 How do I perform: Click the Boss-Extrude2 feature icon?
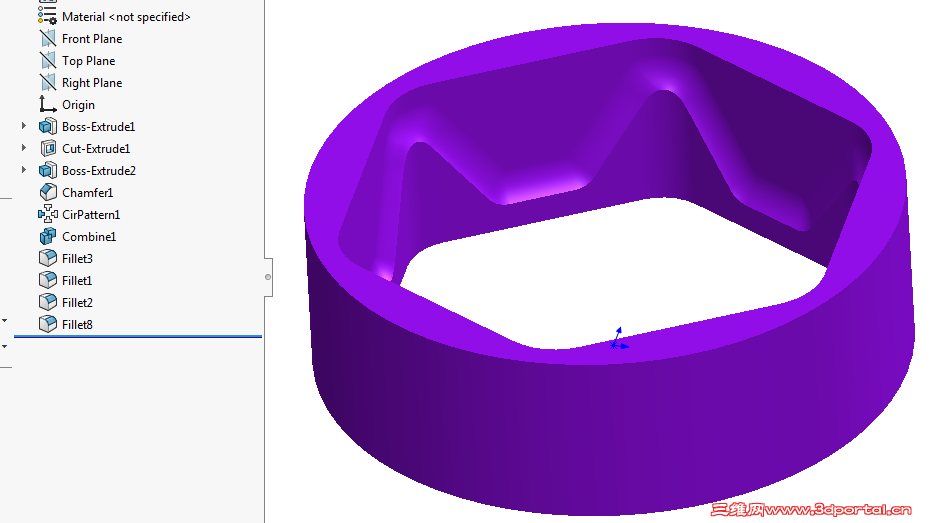point(48,170)
